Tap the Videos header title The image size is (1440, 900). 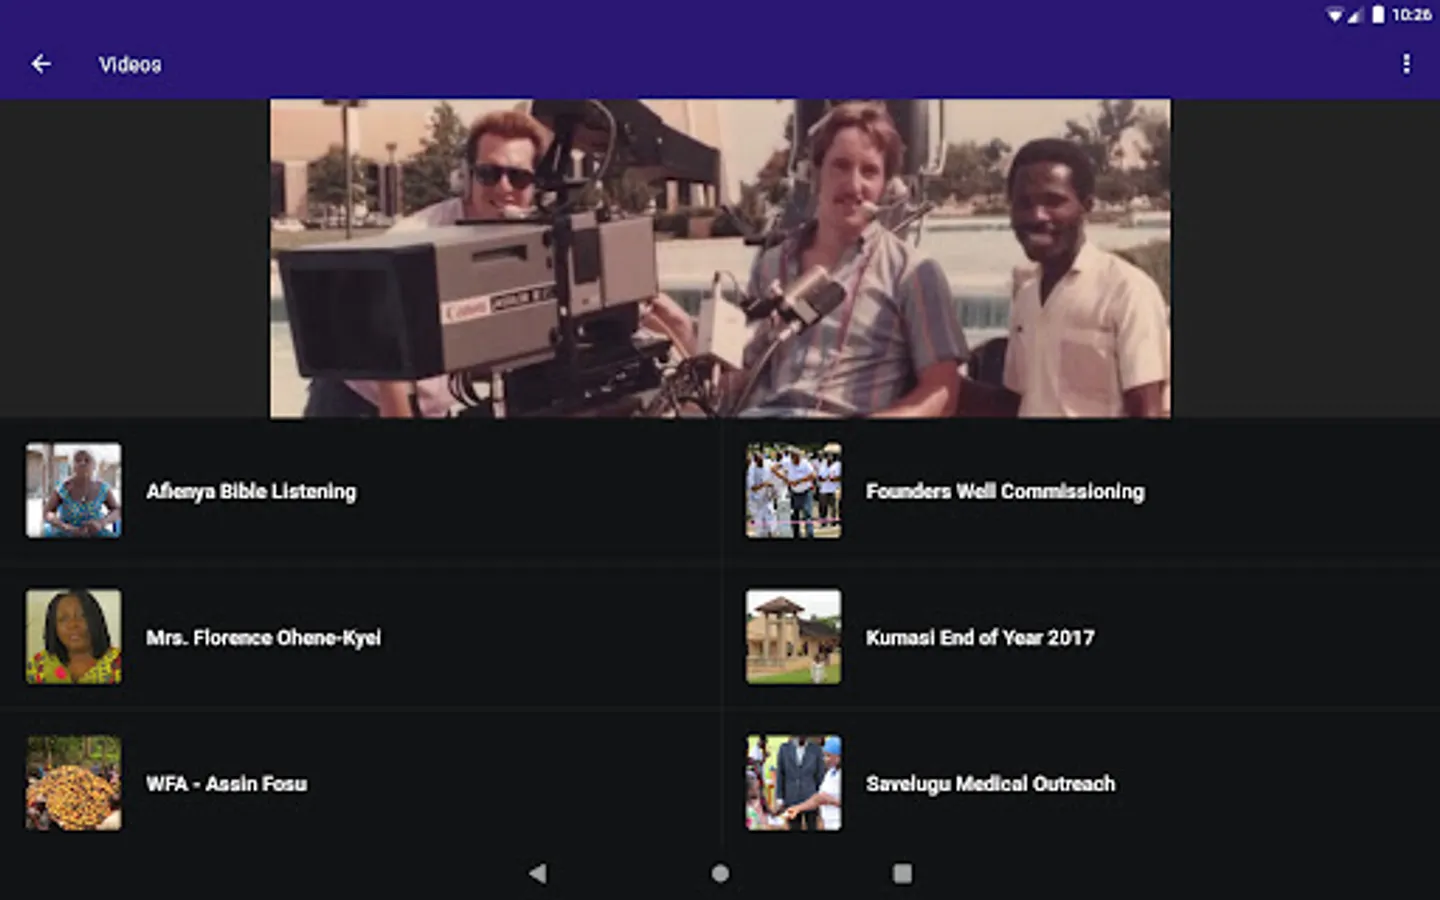130,64
